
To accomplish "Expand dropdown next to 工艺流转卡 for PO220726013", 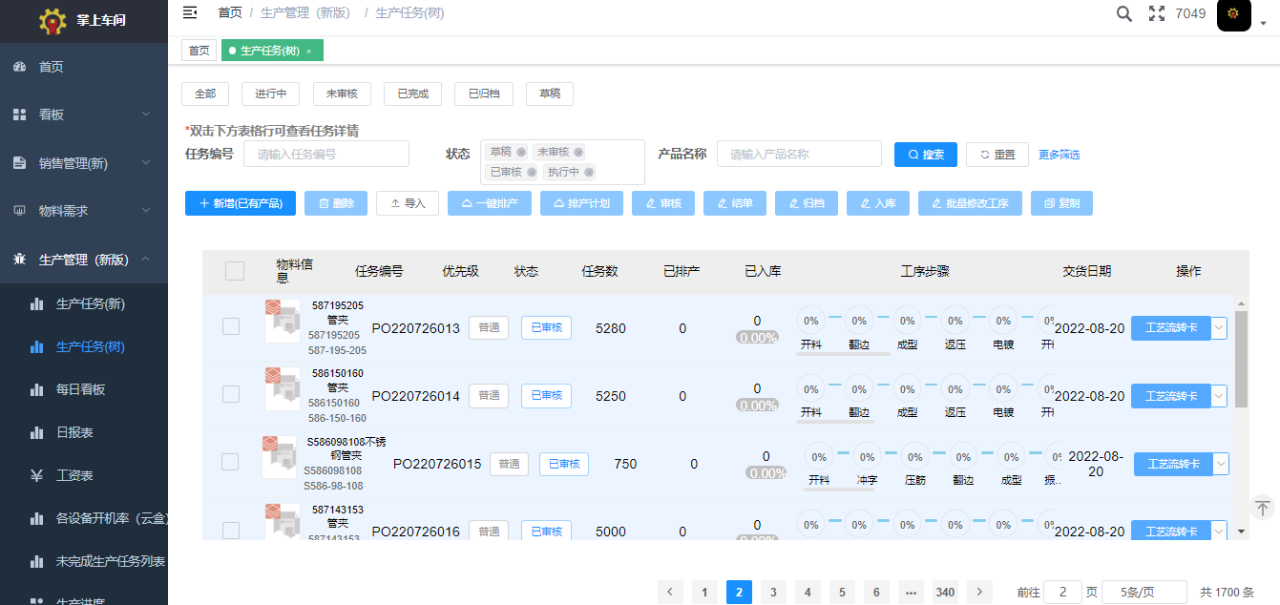I will (x=1219, y=328).
